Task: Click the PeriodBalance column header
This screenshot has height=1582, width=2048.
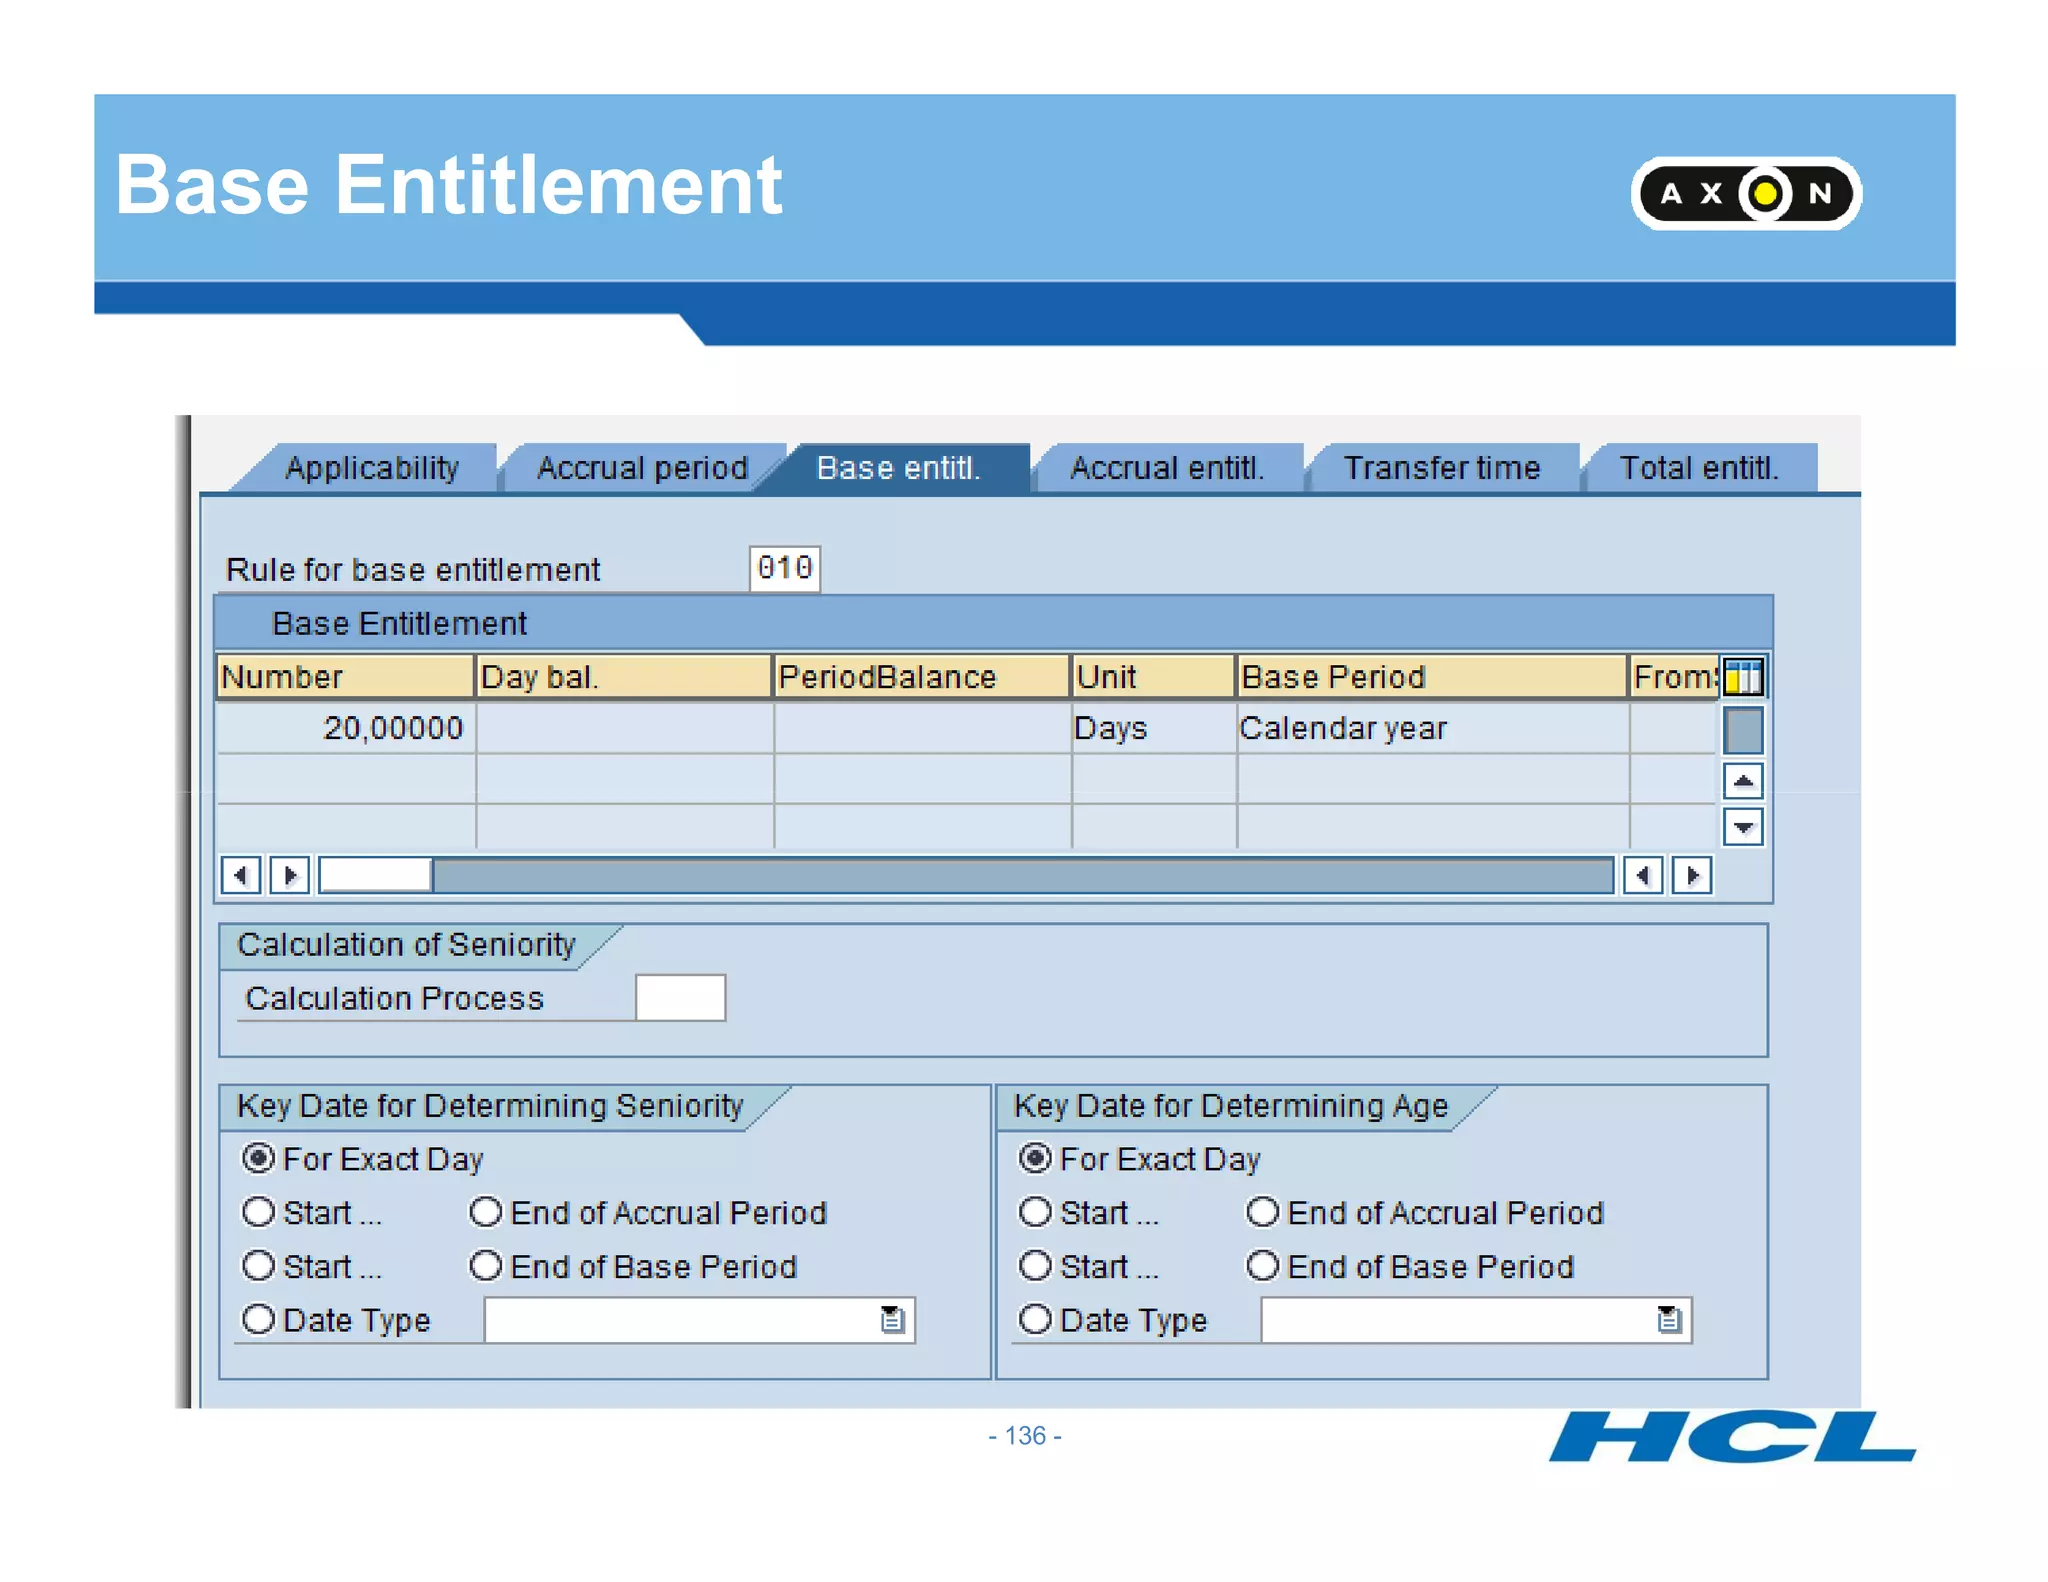Action: pyautogui.click(x=921, y=677)
